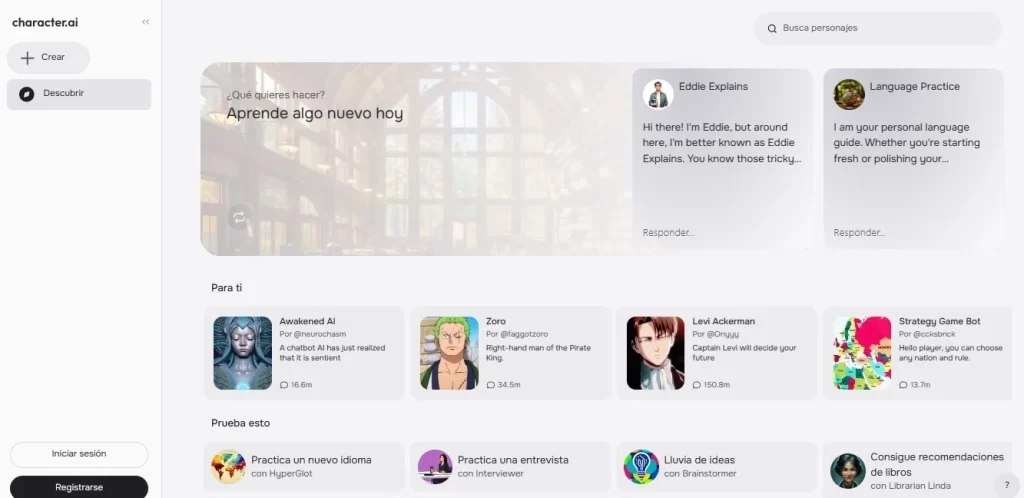The image size is (1024, 498).
Task: Click the Brainstormer lightbulb icon
Action: point(641,467)
